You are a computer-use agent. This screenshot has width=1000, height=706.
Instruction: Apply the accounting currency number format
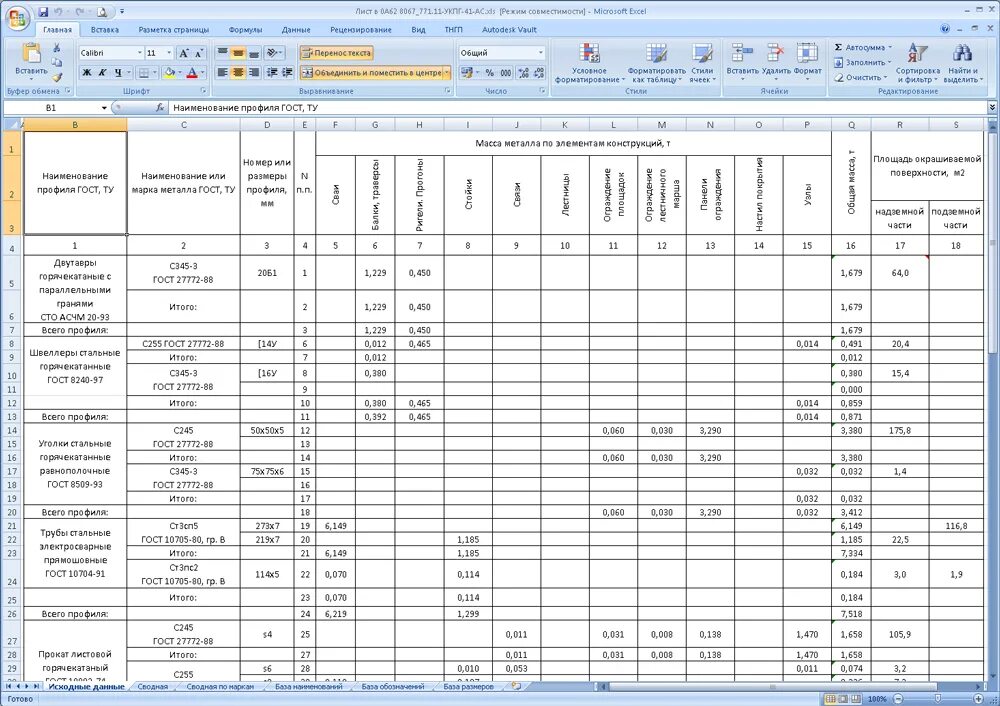coord(467,73)
